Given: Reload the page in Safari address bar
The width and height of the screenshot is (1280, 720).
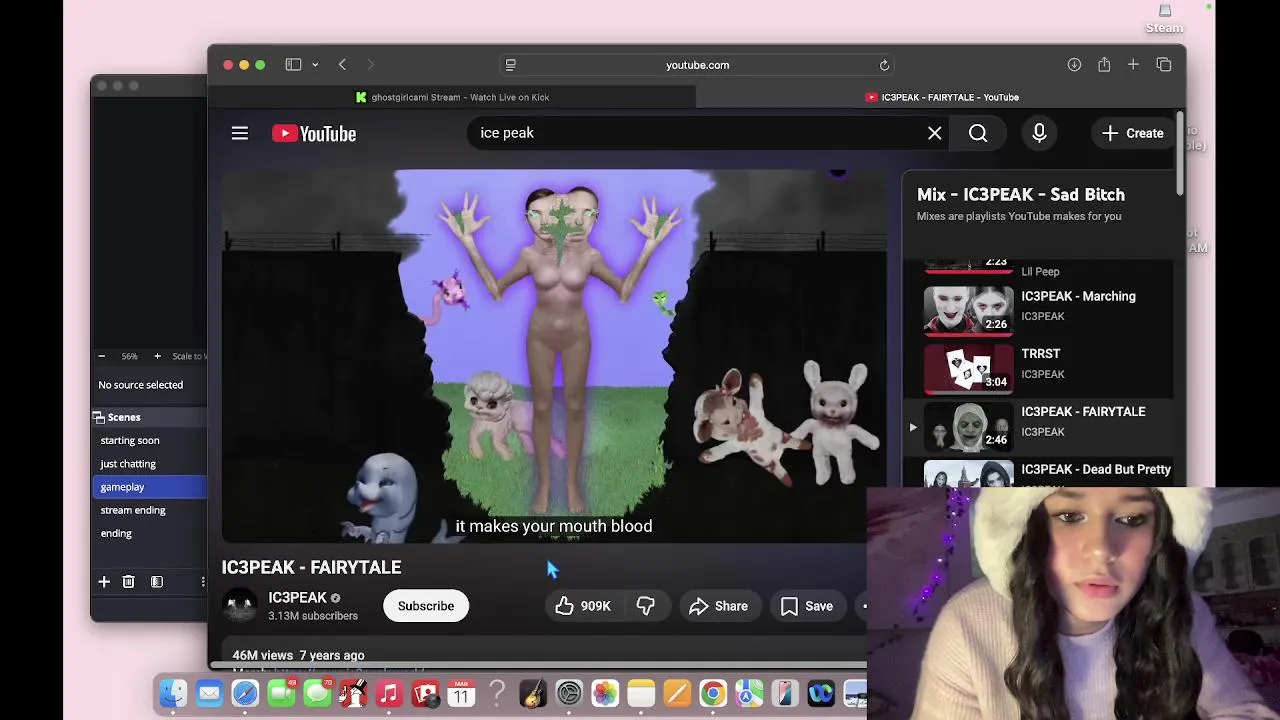Looking at the screenshot, I should pos(884,65).
